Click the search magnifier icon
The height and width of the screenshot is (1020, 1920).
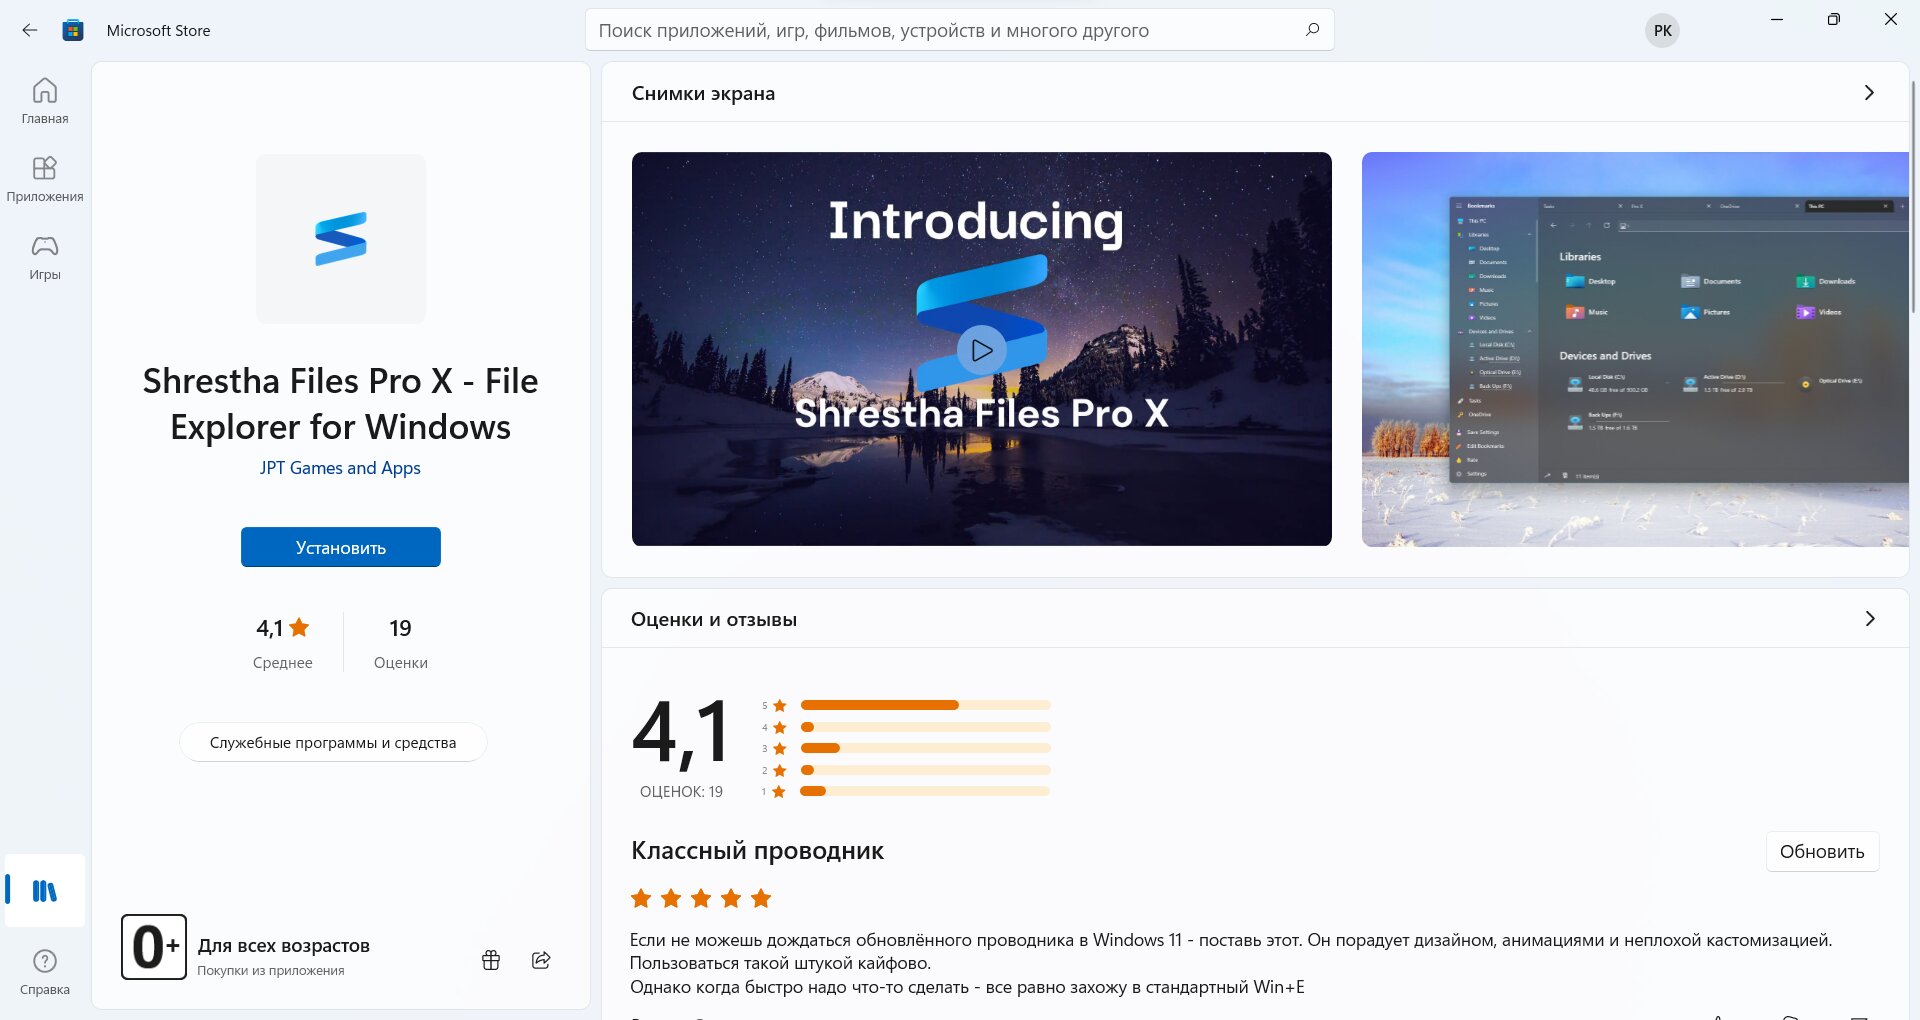point(1312,30)
